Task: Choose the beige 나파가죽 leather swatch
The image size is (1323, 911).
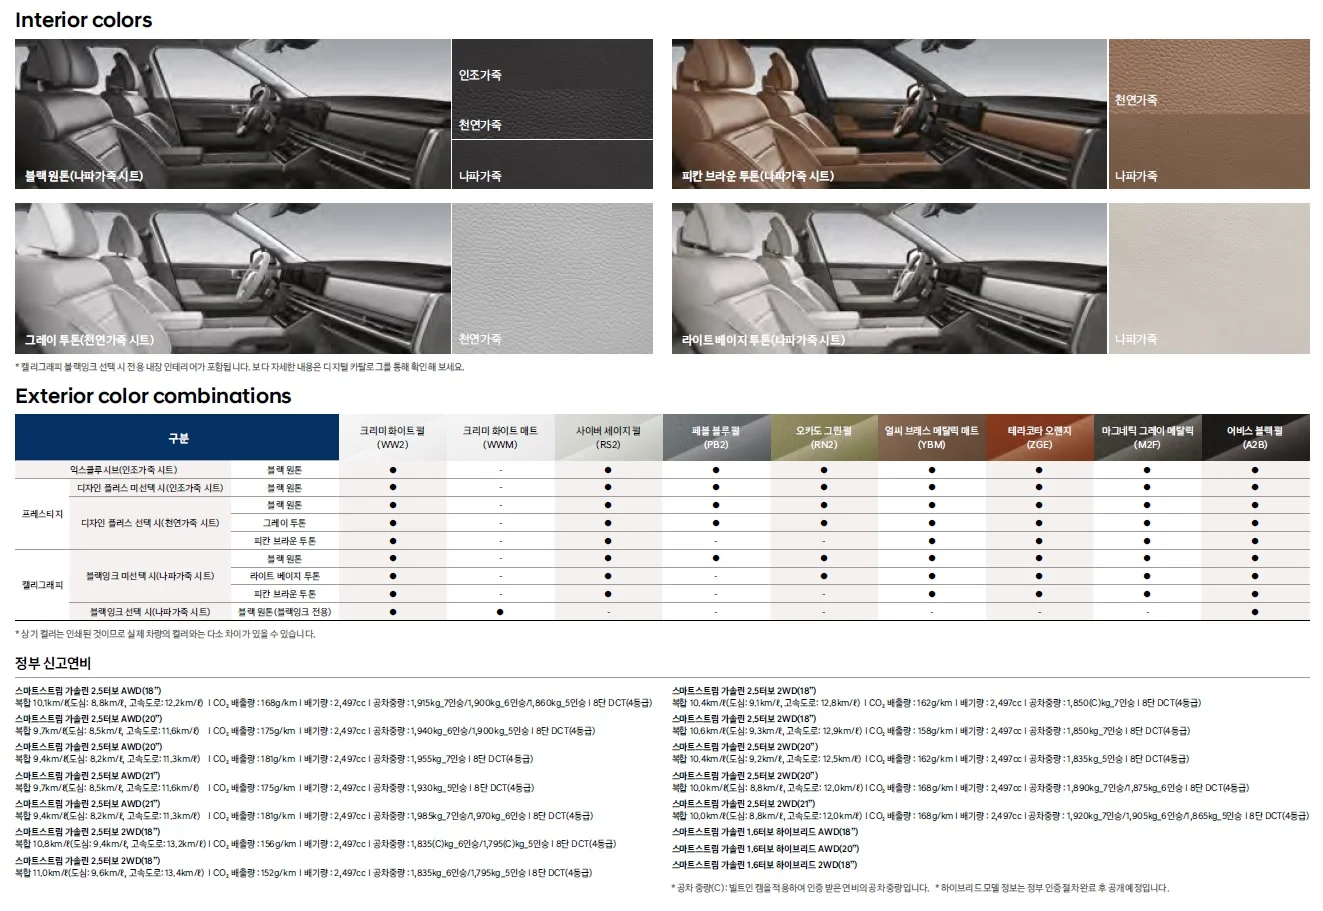Action: coord(1209,278)
